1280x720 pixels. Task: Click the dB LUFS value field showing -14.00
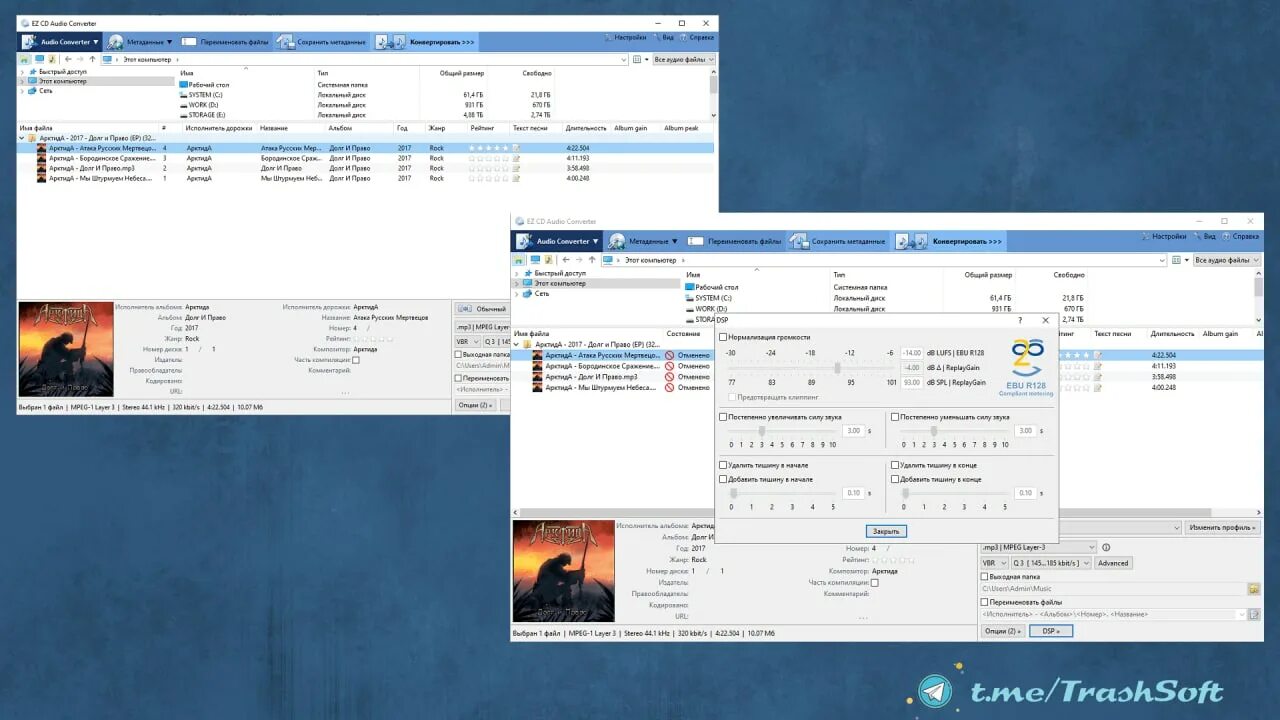(912, 353)
